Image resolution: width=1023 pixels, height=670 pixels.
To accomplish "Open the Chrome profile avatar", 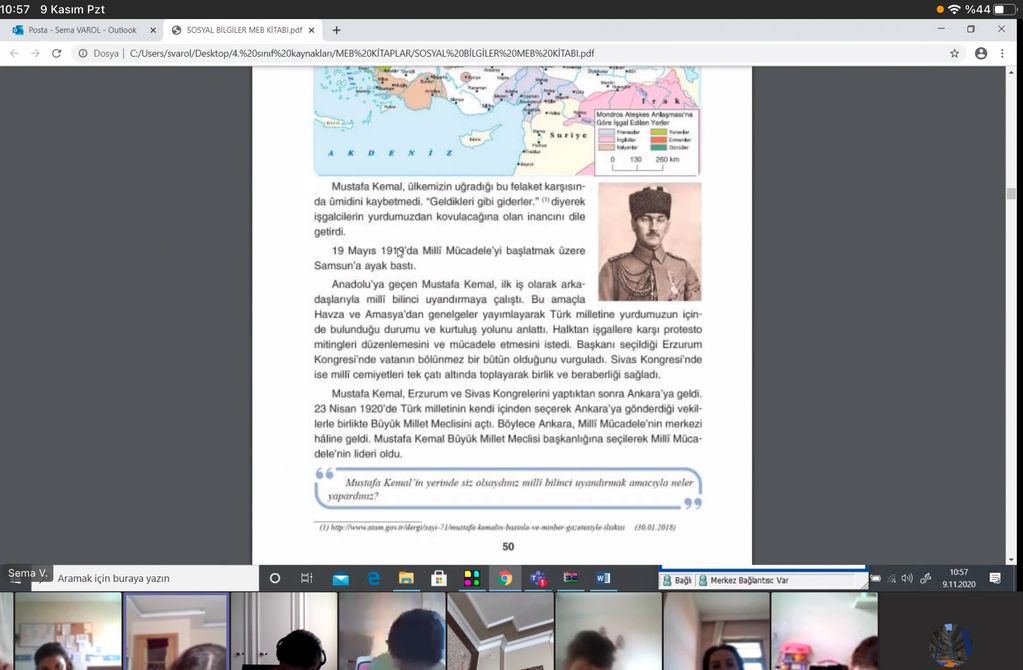I will [x=981, y=53].
